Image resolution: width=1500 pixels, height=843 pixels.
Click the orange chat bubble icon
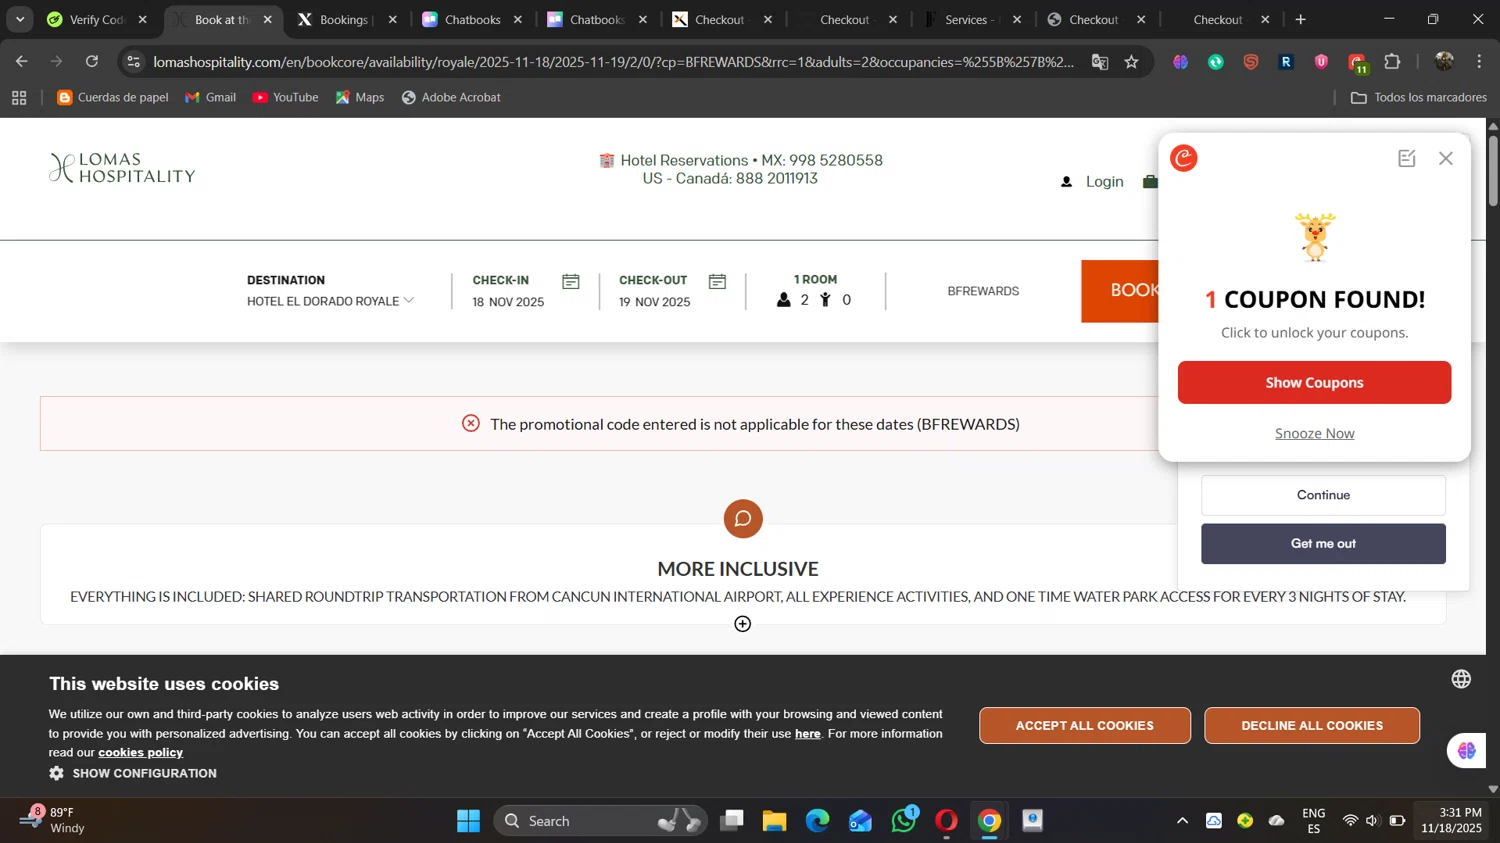coord(743,519)
